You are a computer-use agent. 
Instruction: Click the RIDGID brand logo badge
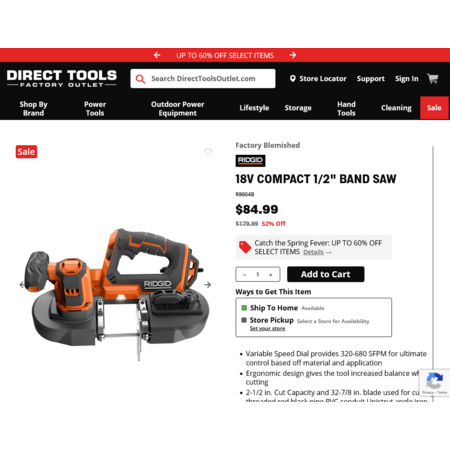point(250,160)
